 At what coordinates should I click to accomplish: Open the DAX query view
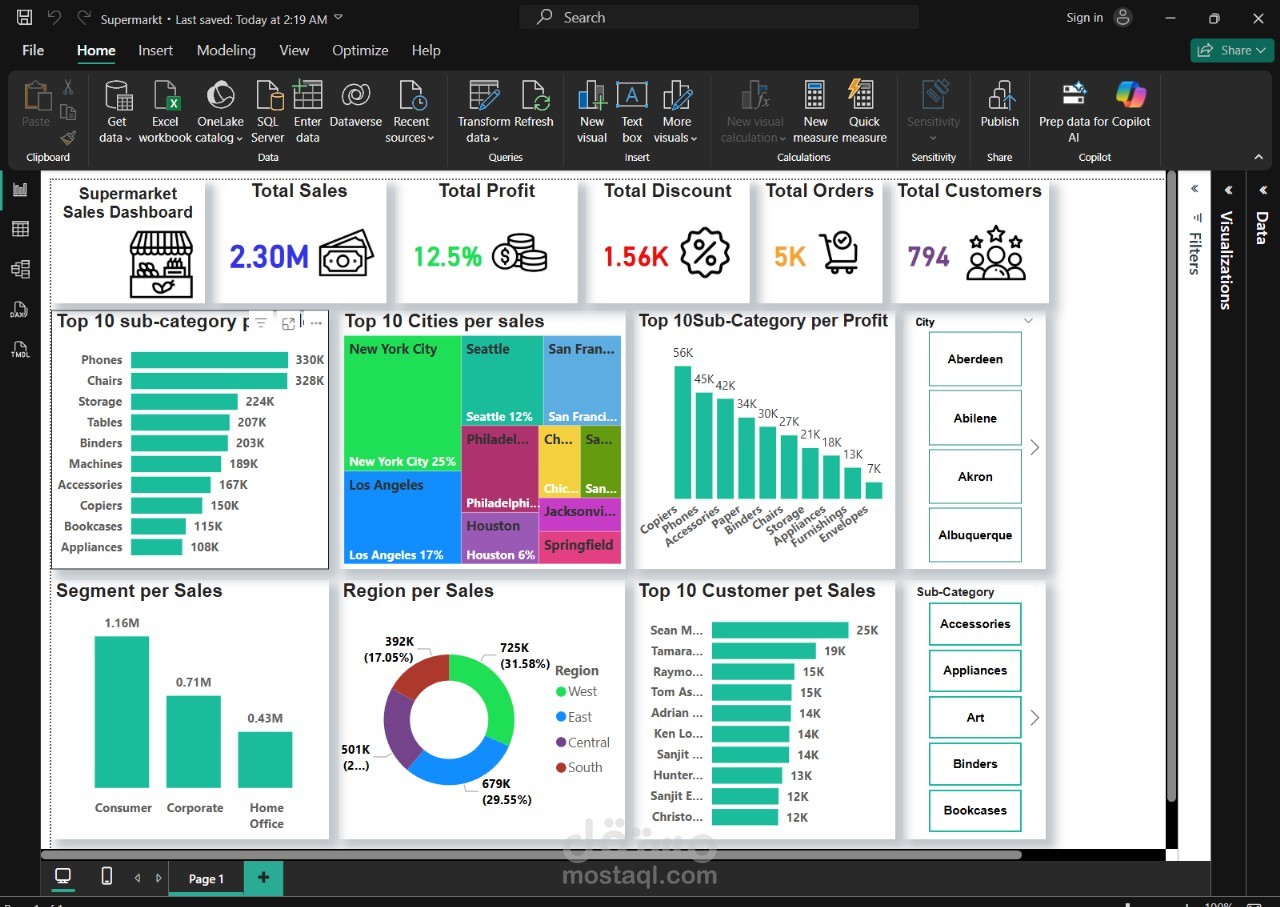point(19,310)
